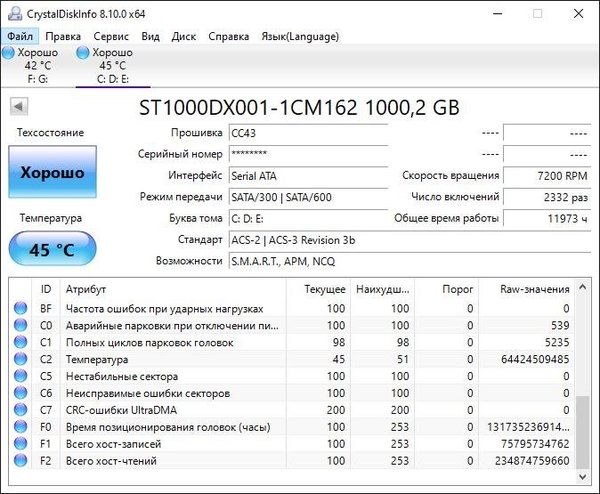600x494 pixels.
Task: Click the Возможности field S.M.A.R.T., APM, NCQ
Action: pyautogui.click(x=410, y=262)
